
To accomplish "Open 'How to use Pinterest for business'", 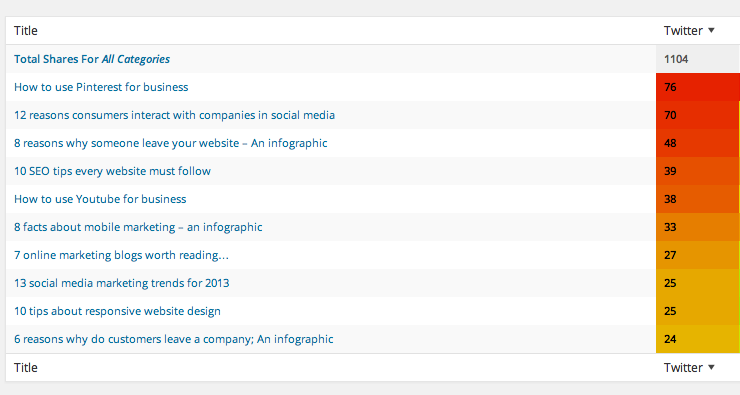I will pyautogui.click(x=101, y=87).
